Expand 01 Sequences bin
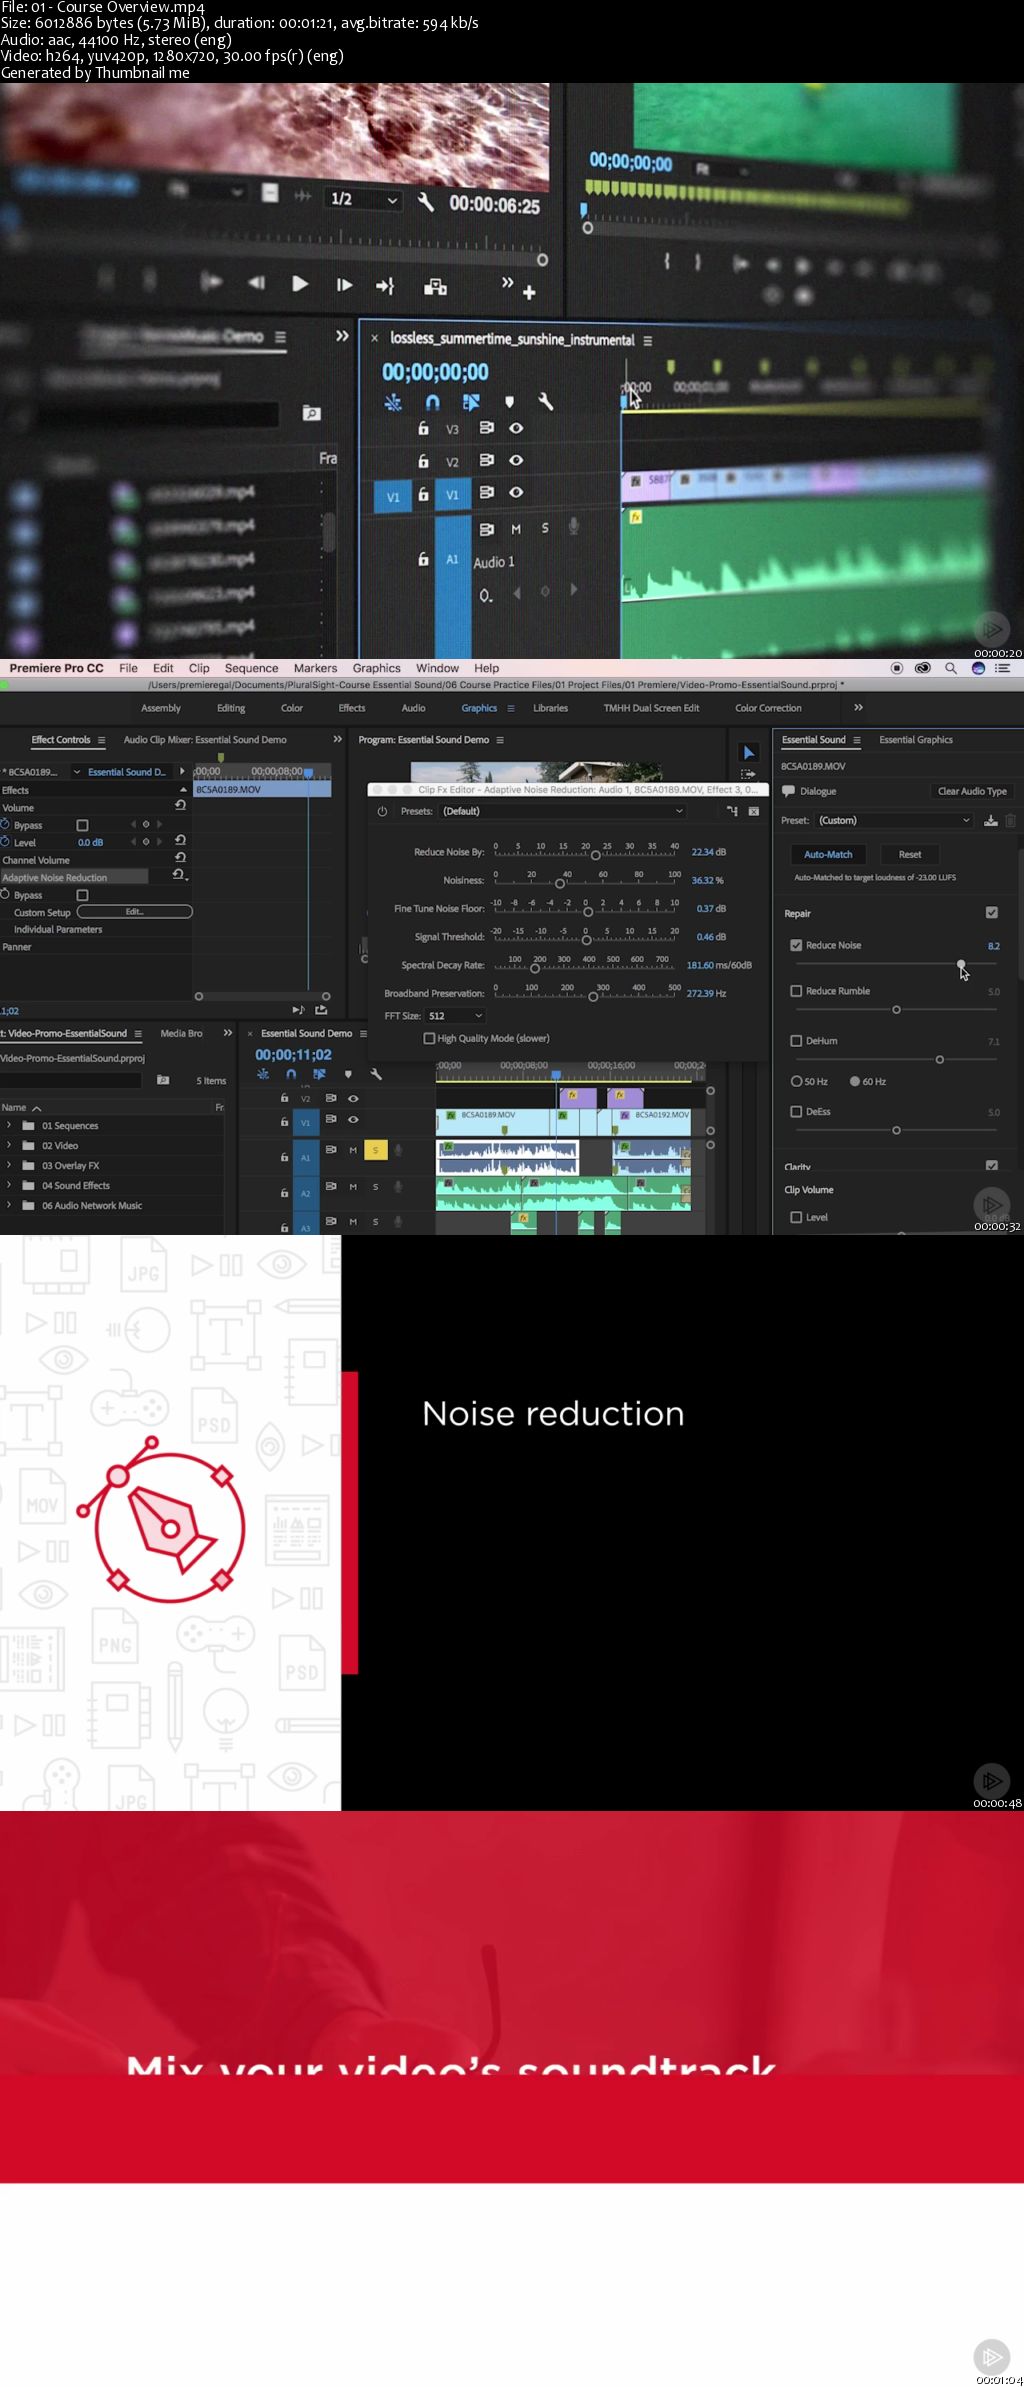This screenshot has height=2387, width=1024. [x=9, y=1125]
